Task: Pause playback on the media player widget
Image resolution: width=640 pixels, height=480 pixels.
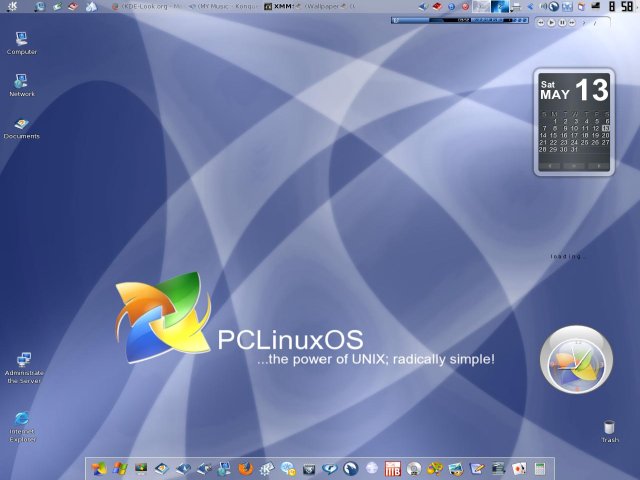Action: [562, 23]
